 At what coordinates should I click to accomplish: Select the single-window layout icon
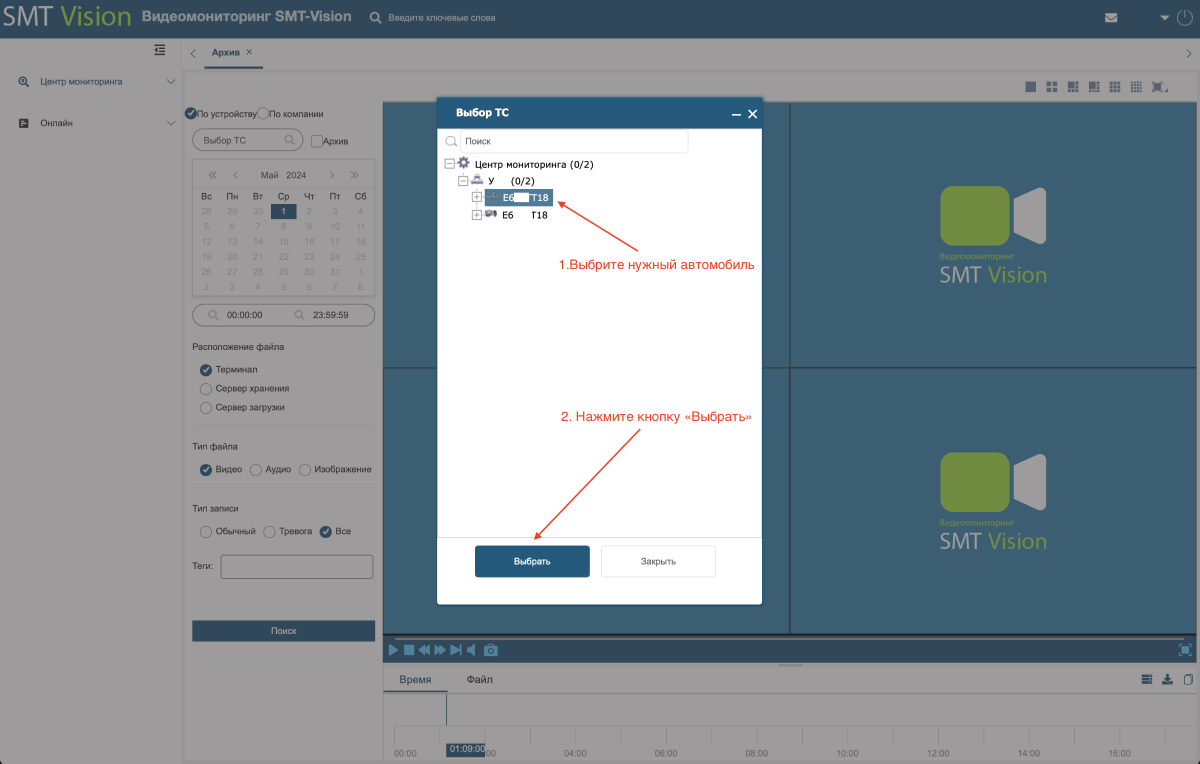tap(1030, 87)
